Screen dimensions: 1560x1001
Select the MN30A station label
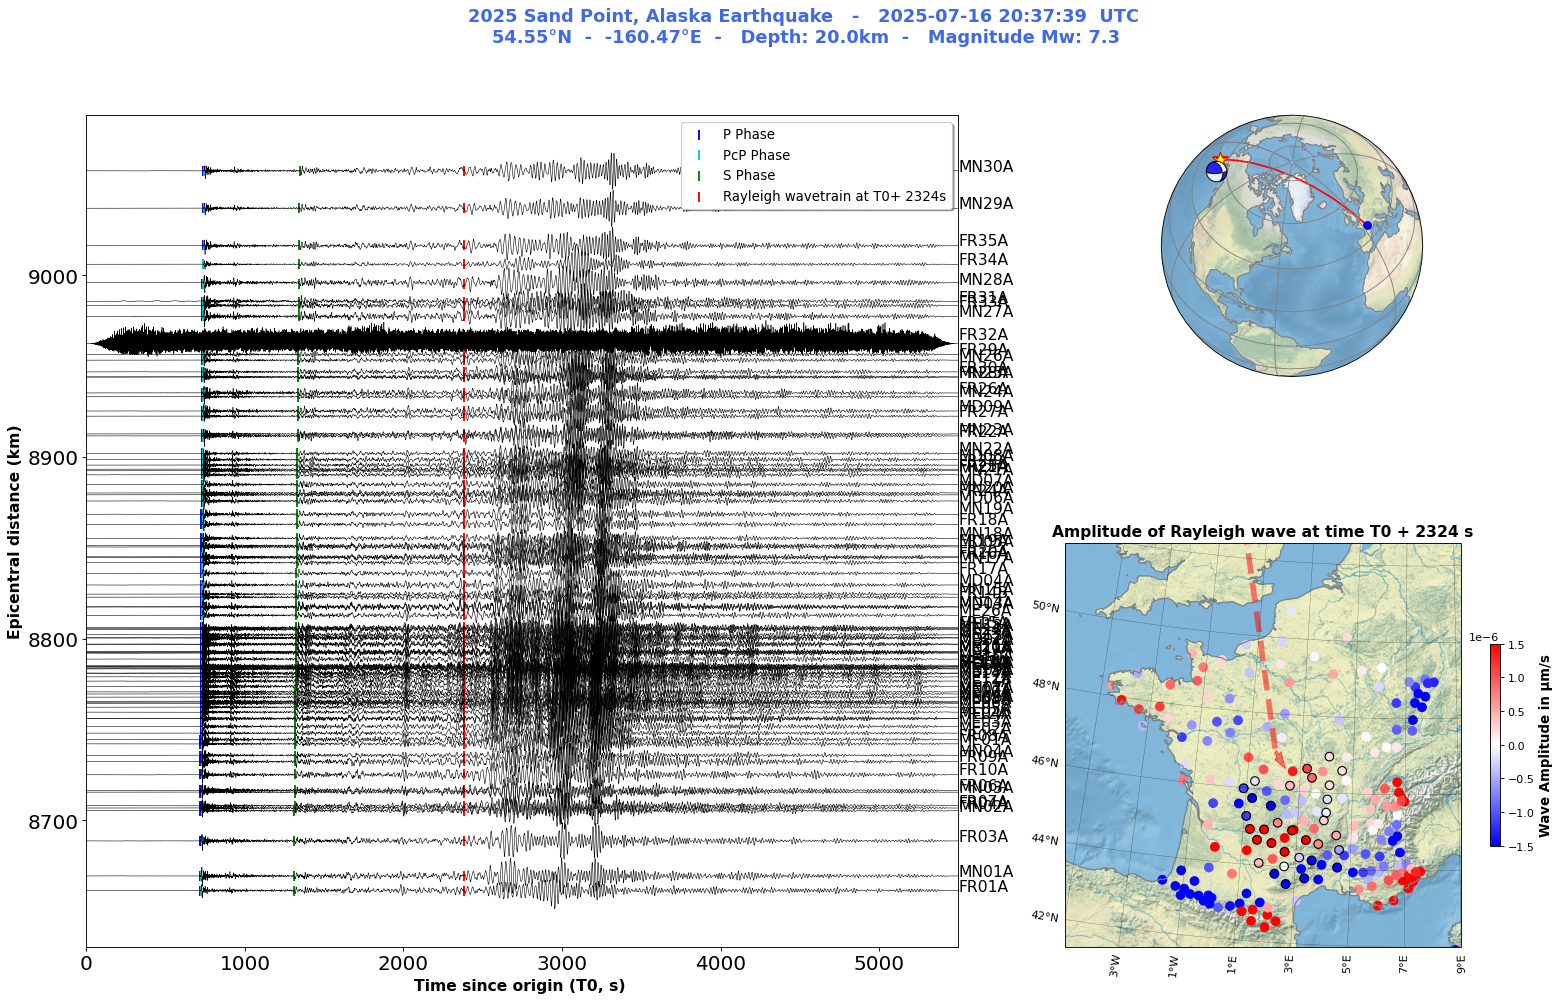point(985,167)
